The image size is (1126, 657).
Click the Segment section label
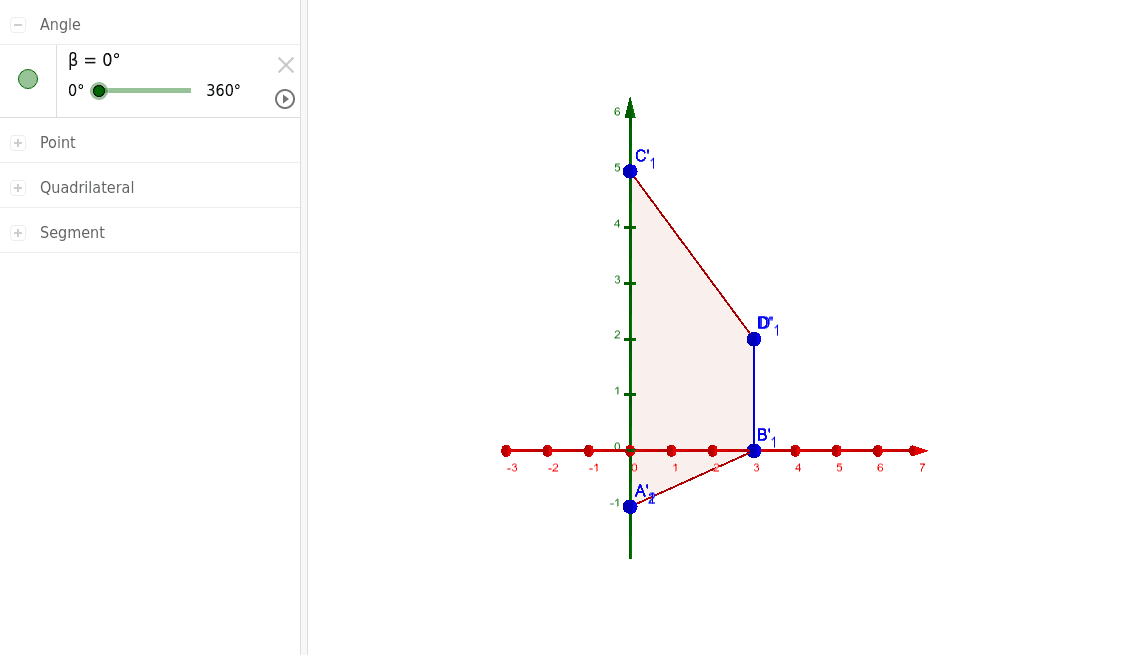72,233
